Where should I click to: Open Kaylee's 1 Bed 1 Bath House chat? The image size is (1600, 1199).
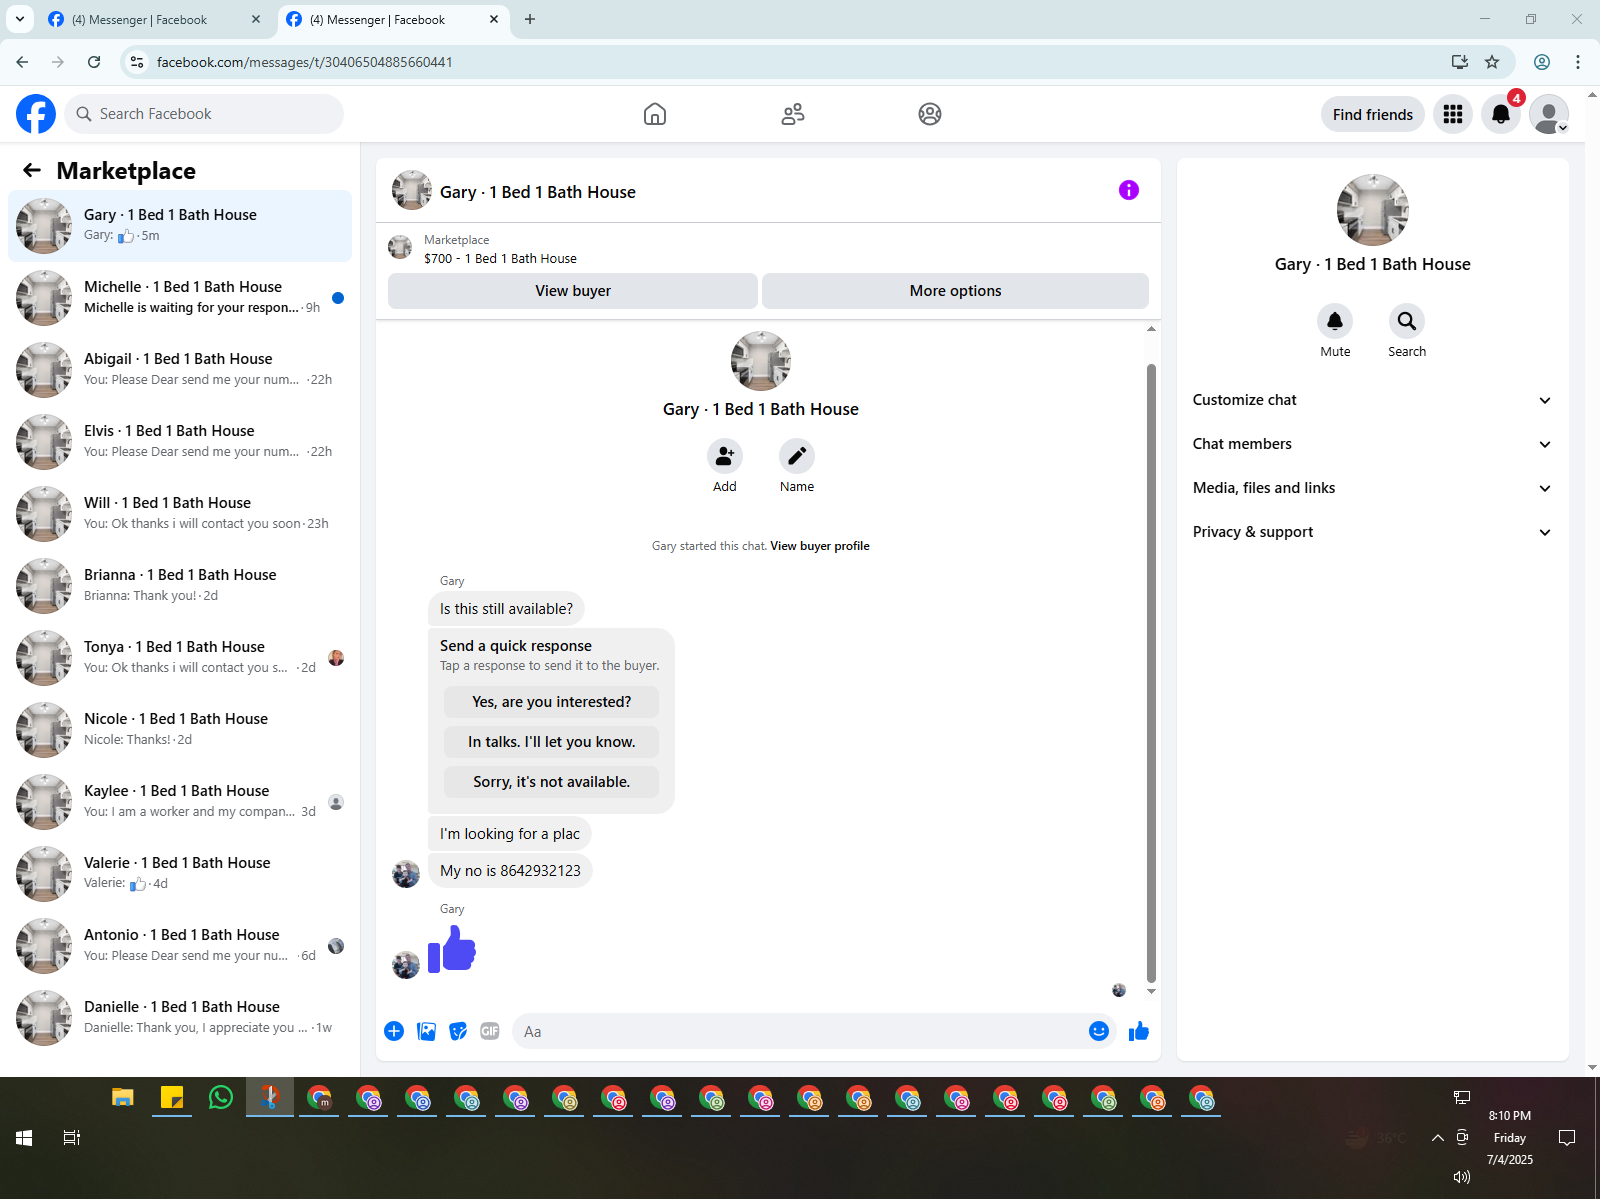point(180,802)
